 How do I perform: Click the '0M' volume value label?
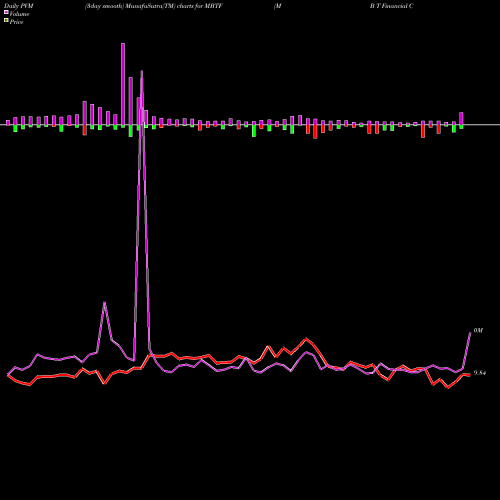478,331
